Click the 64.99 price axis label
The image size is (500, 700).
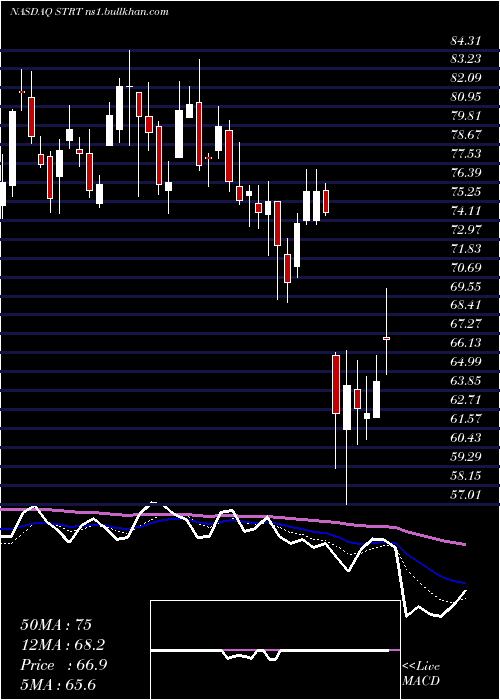click(x=466, y=362)
